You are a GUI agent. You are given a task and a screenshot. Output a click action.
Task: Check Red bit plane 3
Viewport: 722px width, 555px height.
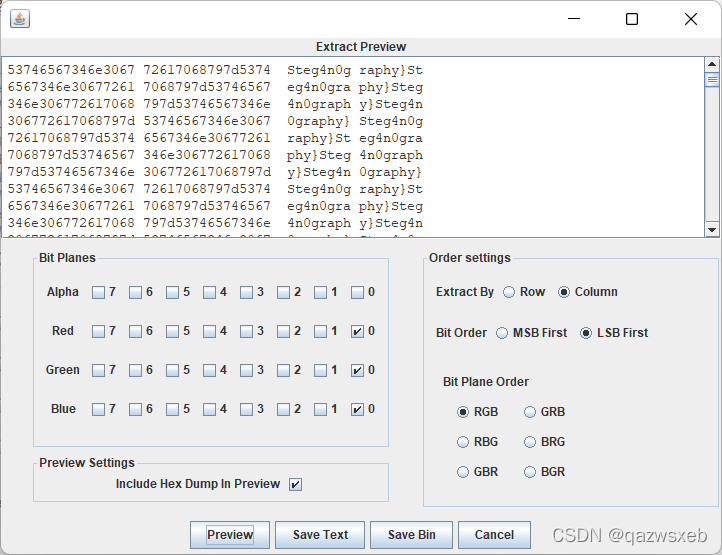(246, 332)
